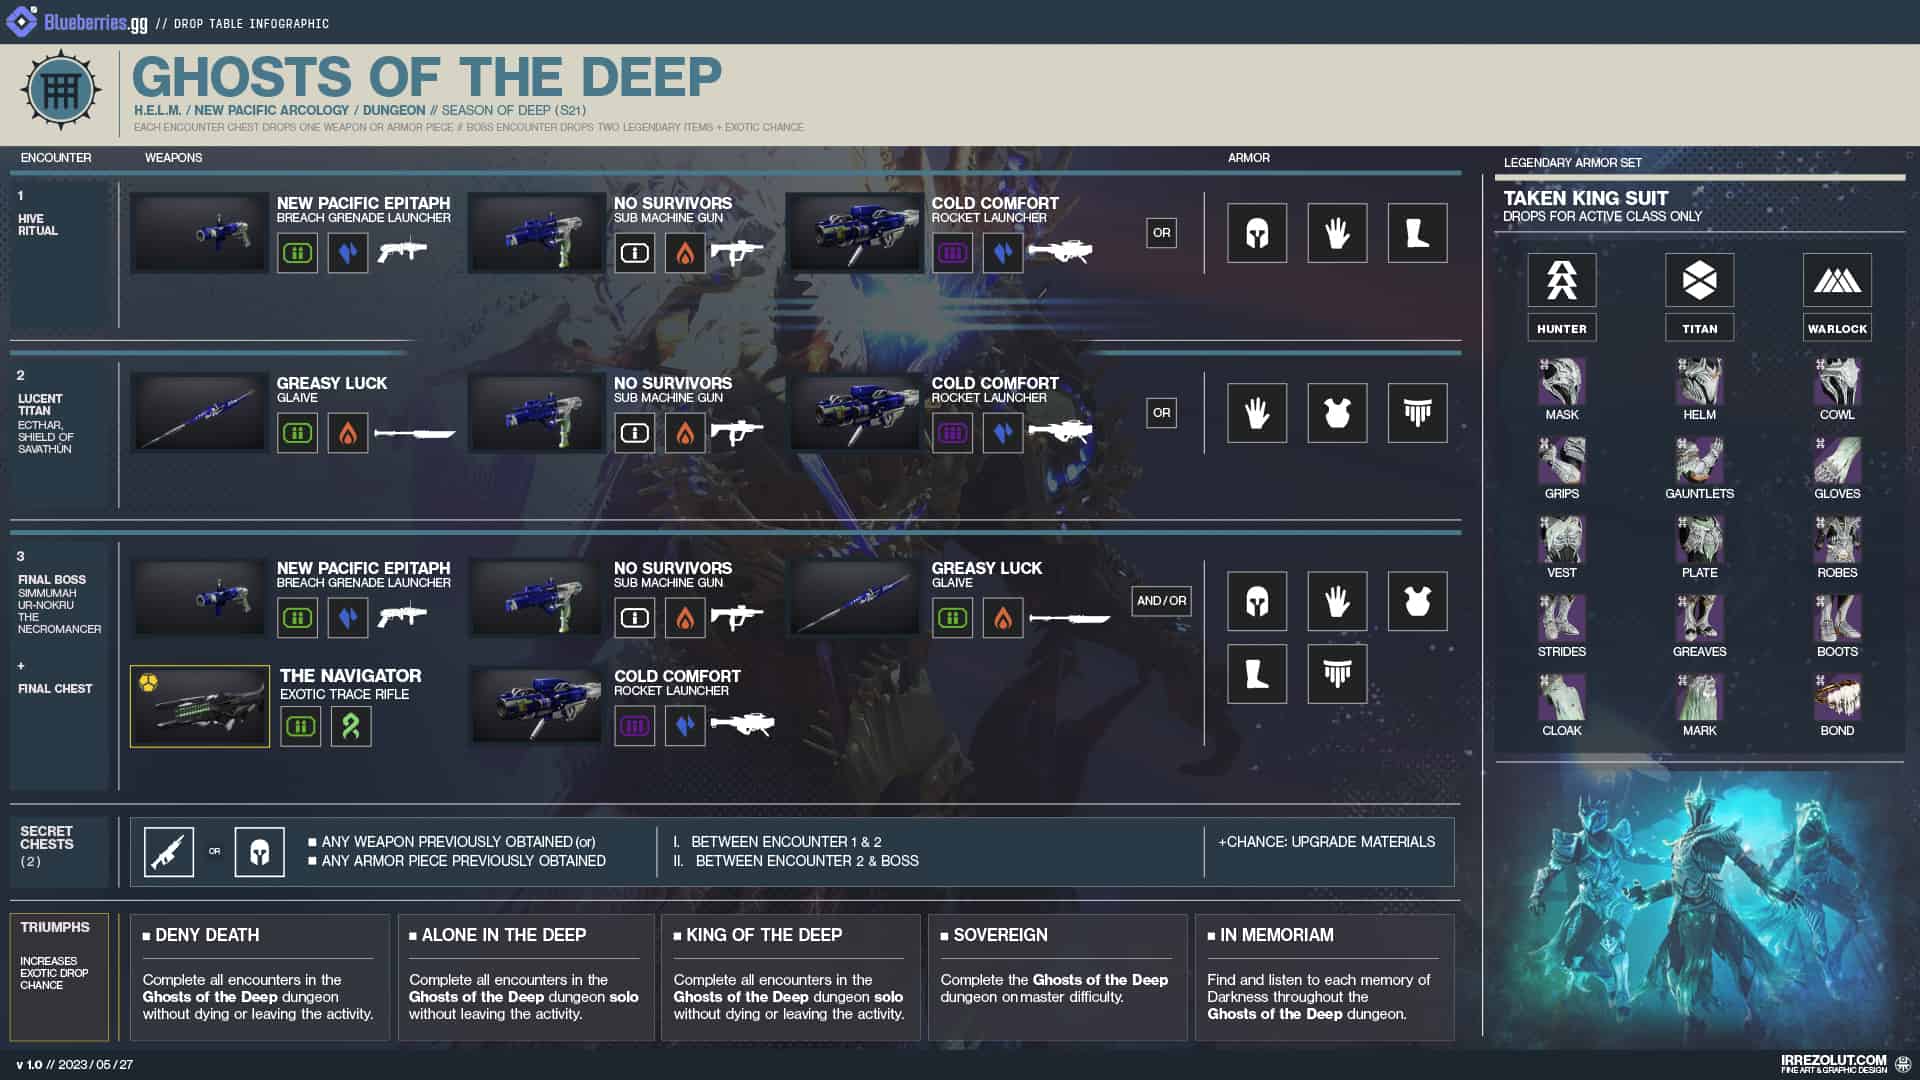Click the Titan class emblem icon

pos(1699,280)
